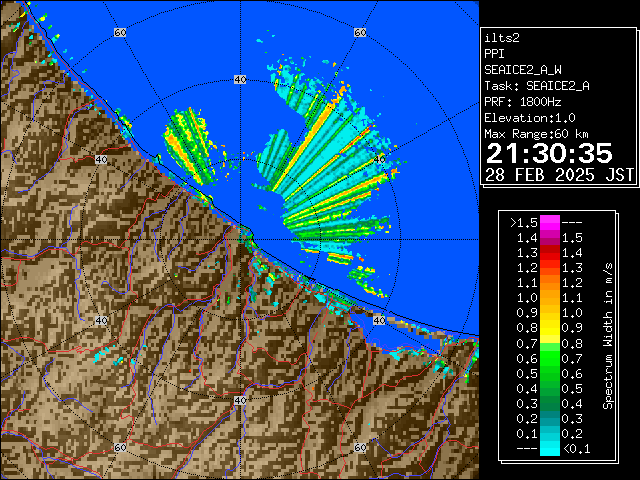Click the 21:30:35 timestamp
The image size is (640, 480).
[549, 153]
